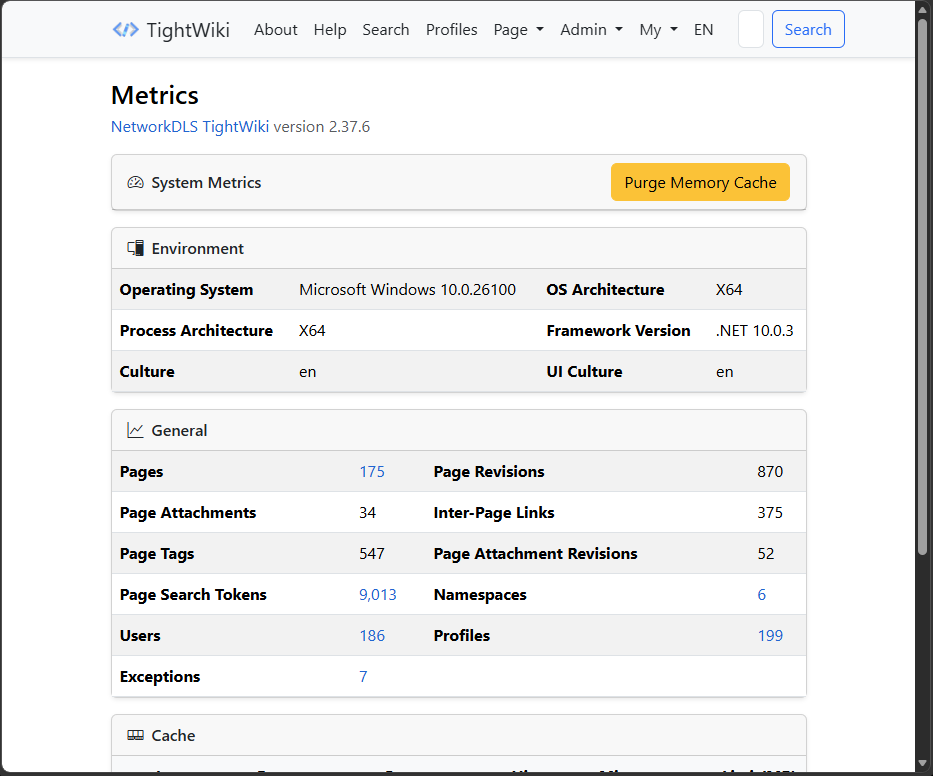933x776 pixels.
Task: Open the About page from navbar
Action: point(275,30)
